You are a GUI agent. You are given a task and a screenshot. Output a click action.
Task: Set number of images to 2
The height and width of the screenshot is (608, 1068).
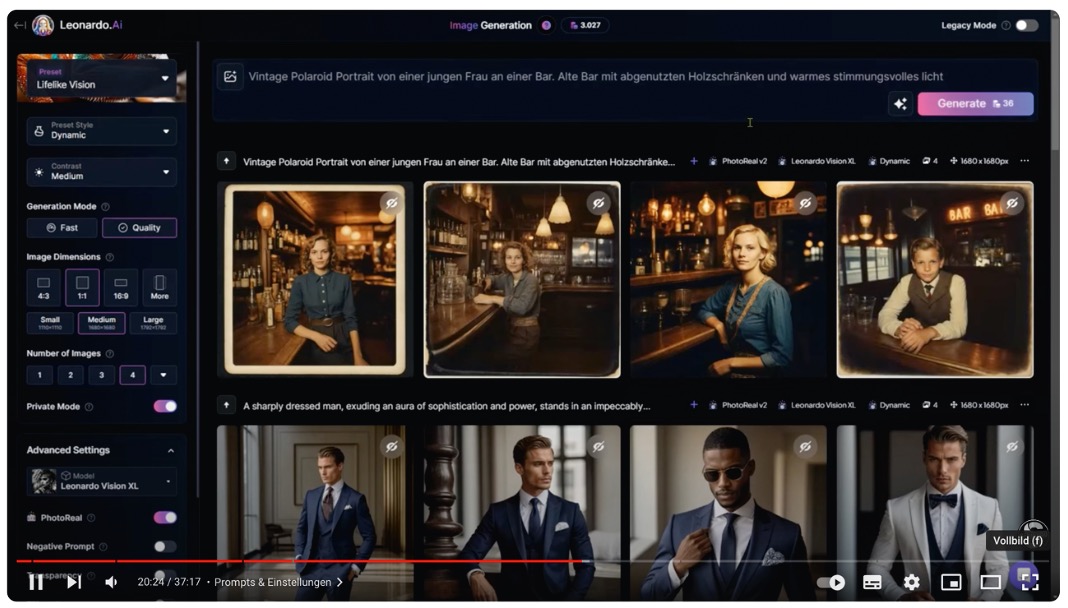point(70,374)
